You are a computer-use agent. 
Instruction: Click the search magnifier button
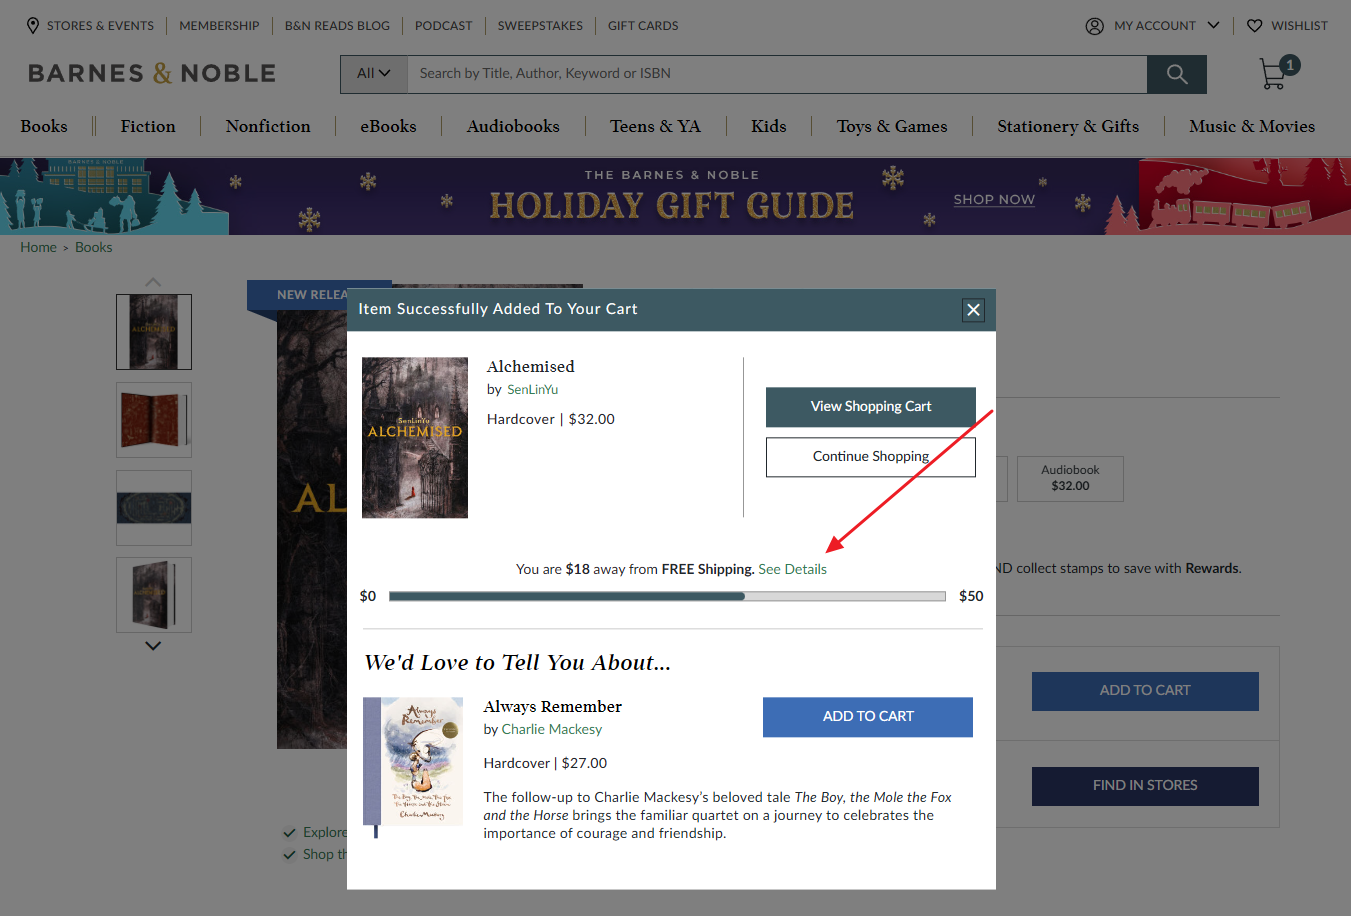[1177, 74]
